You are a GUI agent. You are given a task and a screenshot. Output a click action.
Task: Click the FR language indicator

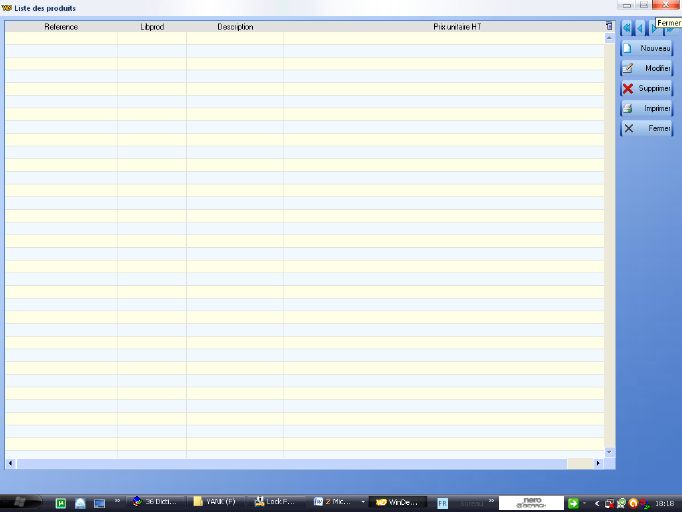442,503
